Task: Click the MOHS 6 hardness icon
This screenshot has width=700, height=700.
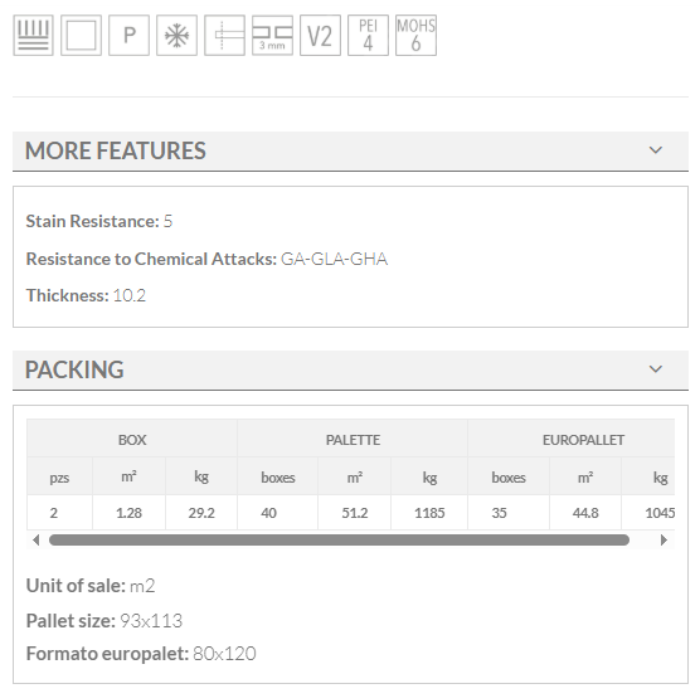Action: tap(416, 37)
